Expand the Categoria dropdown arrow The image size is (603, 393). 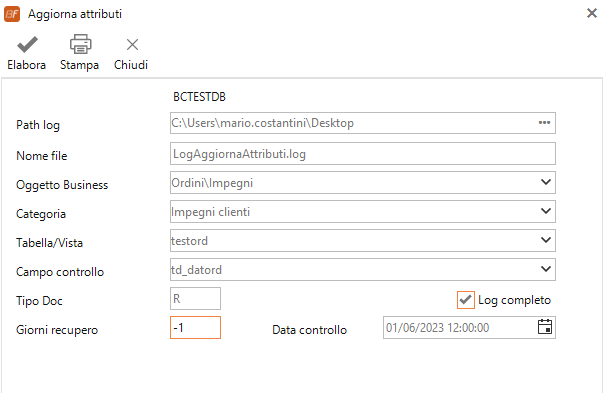tap(545, 211)
